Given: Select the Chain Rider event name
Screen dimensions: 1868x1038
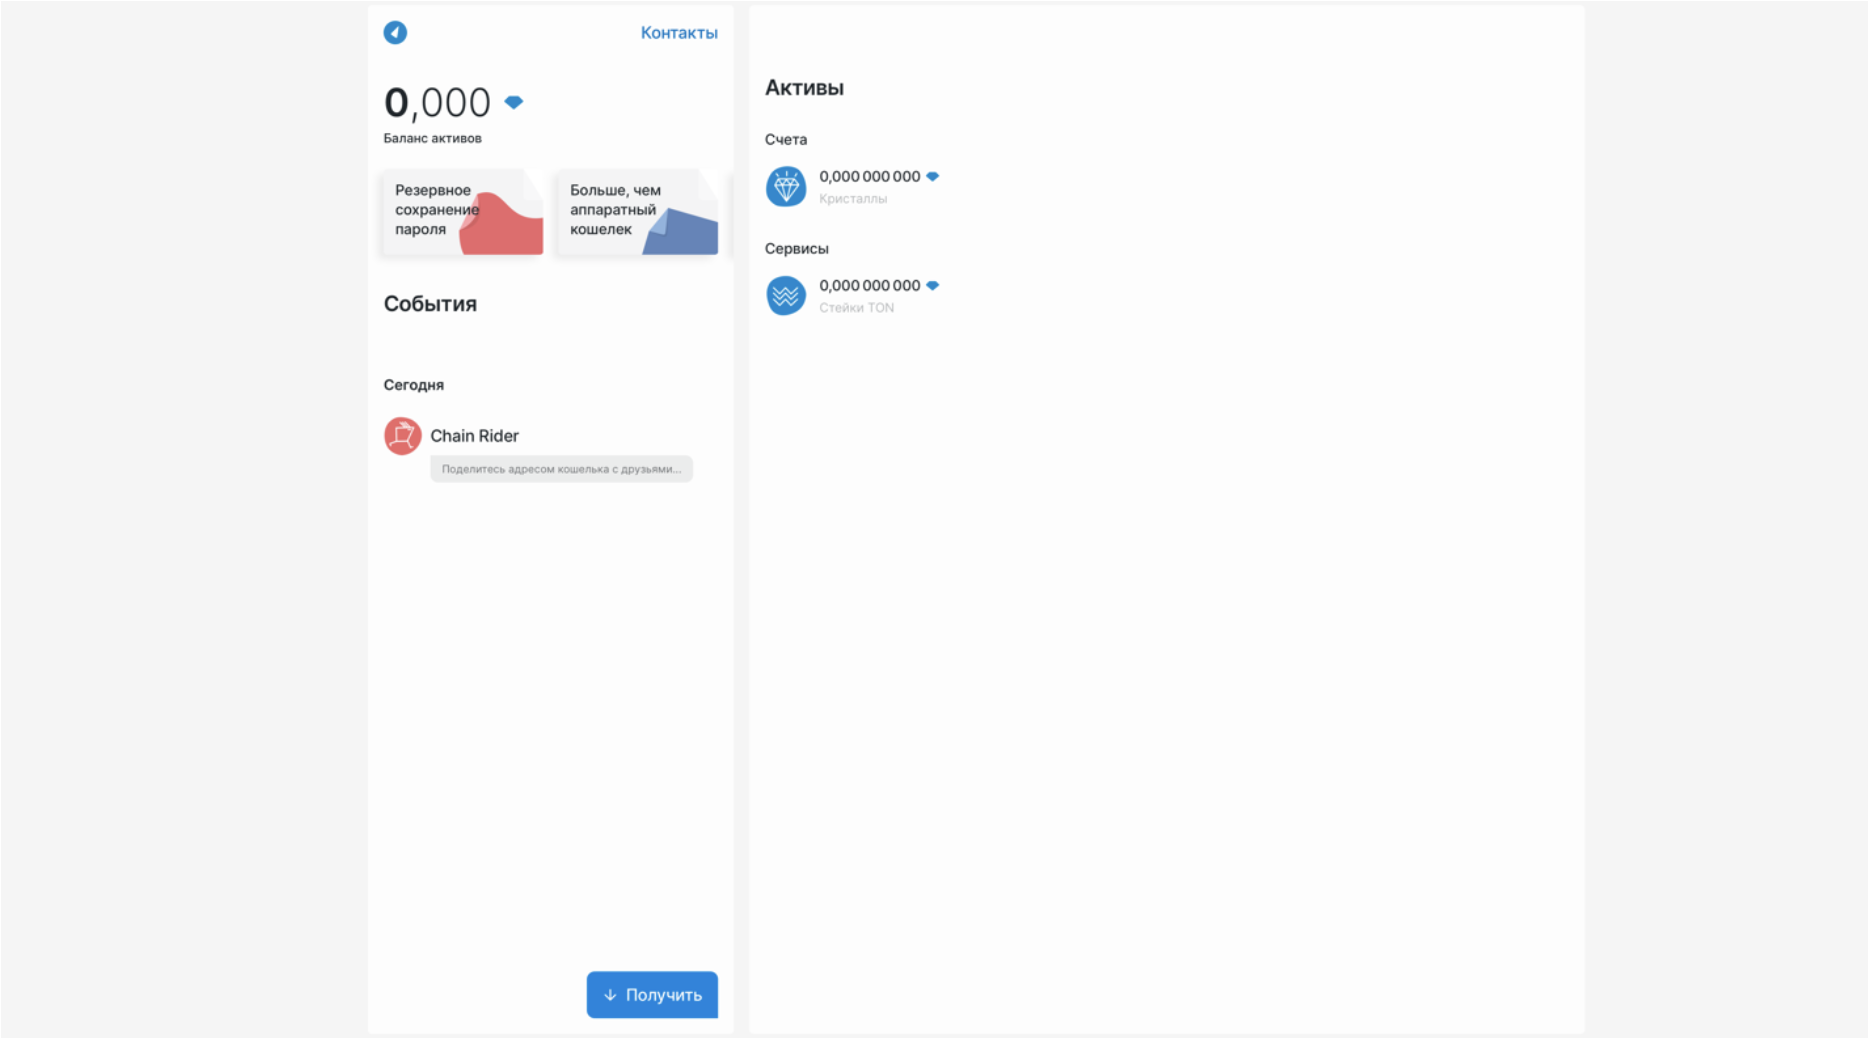Looking at the screenshot, I should 474,436.
